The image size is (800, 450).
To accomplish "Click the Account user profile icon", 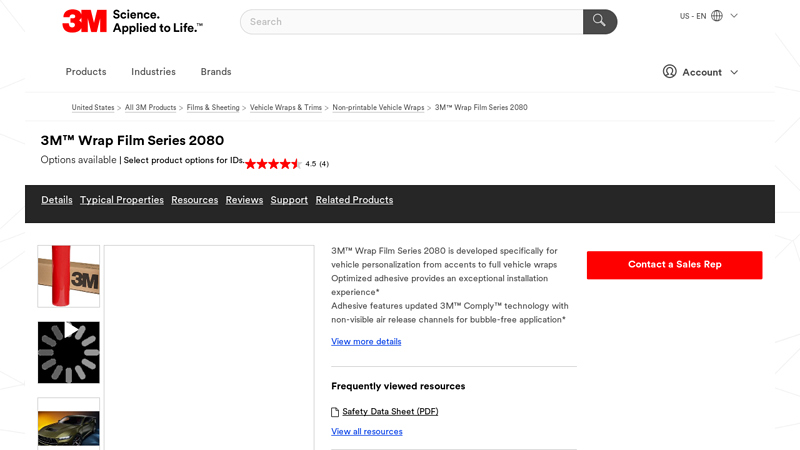I will coord(669,71).
